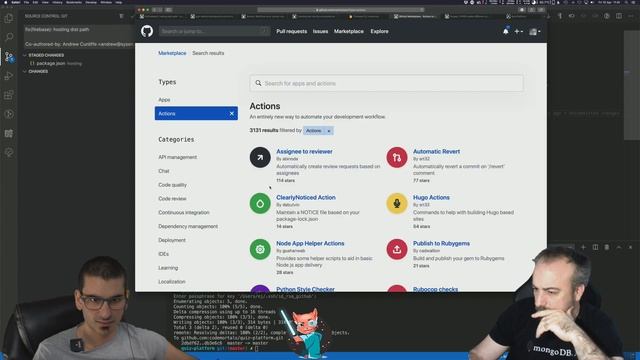640x360 pixels.
Task: Open Run and Debug in VS Code activity bar
Action: [9, 76]
